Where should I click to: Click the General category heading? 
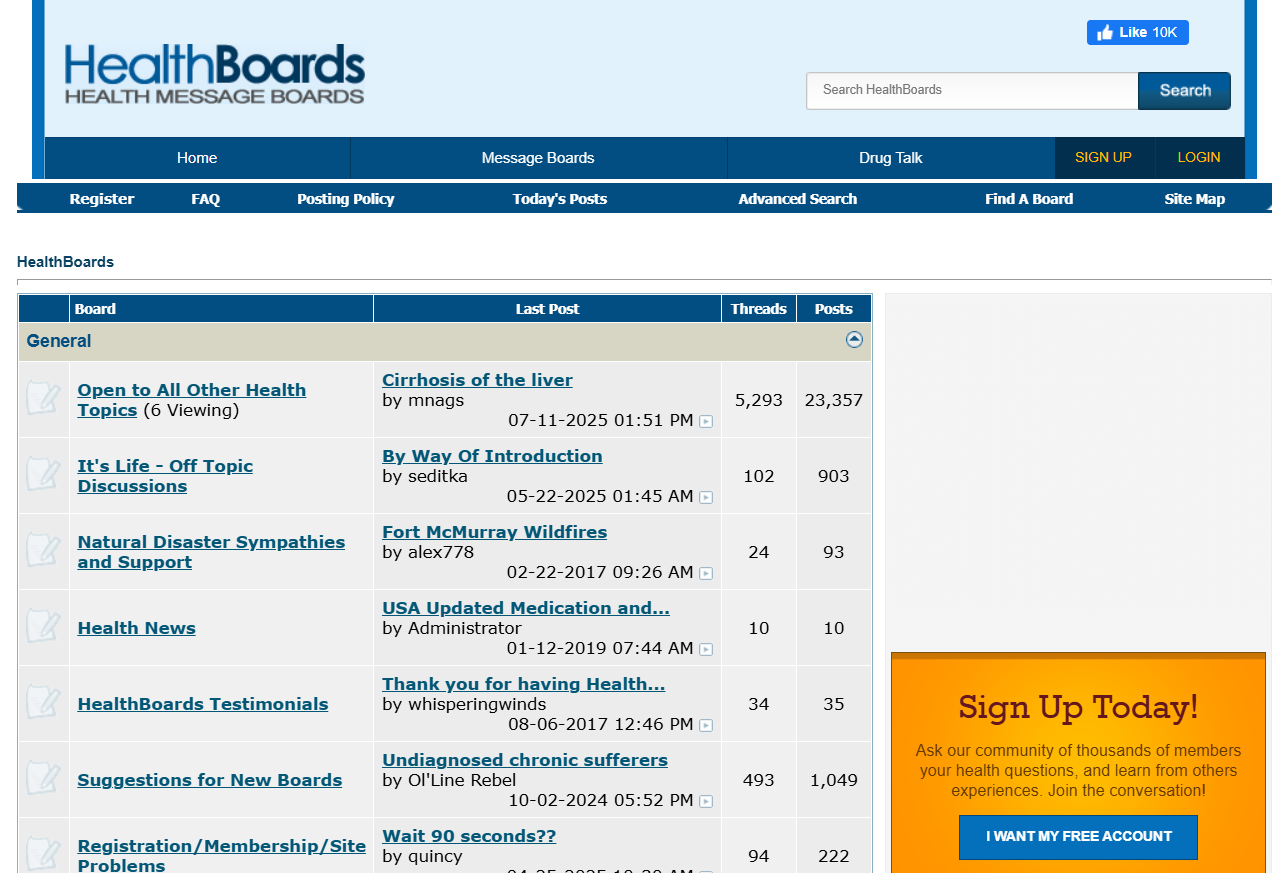click(59, 341)
